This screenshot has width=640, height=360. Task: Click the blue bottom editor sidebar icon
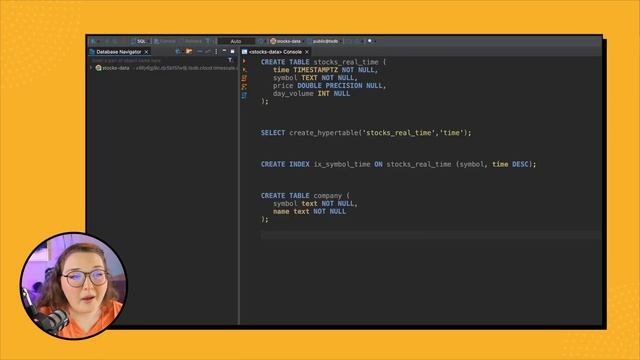[244, 96]
